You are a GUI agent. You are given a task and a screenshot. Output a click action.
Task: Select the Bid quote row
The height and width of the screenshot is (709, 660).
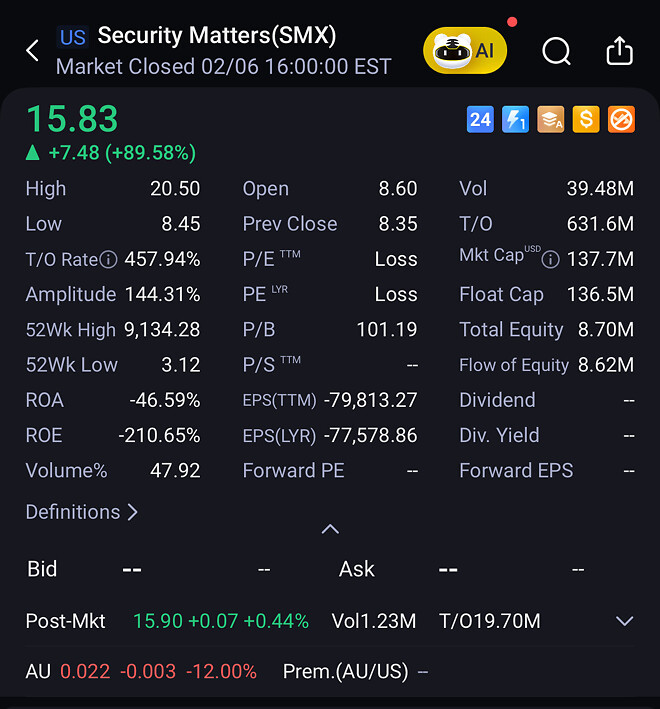click(150, 569)
